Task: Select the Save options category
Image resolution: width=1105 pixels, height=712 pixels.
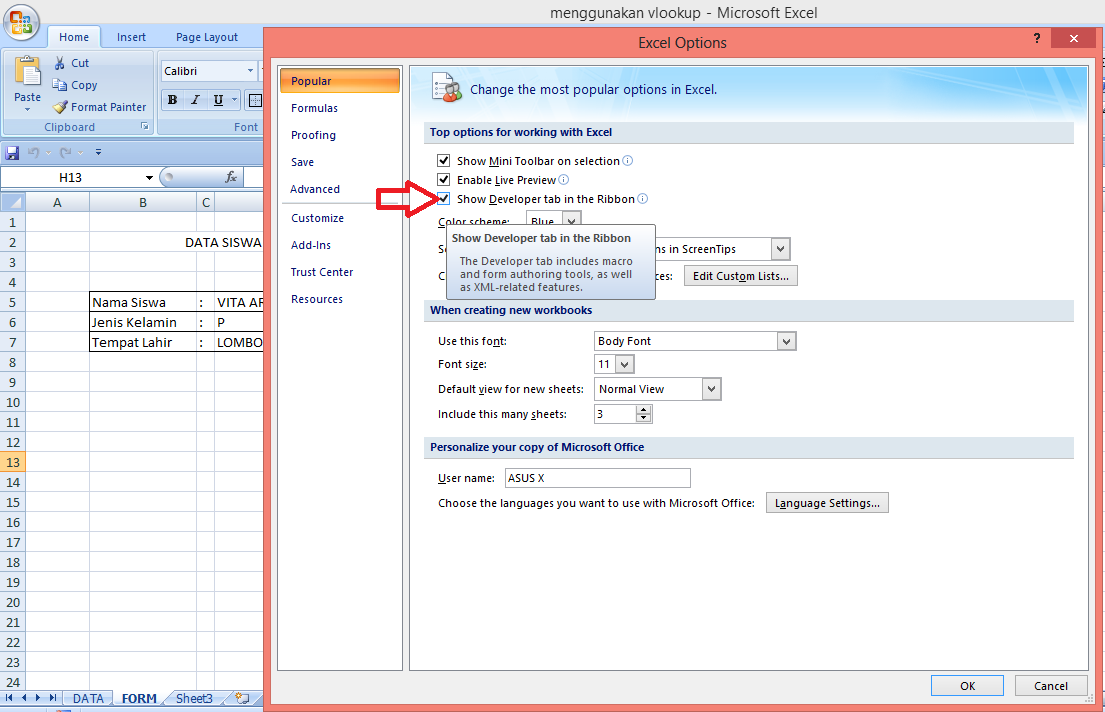Action: tap(340, 162)
